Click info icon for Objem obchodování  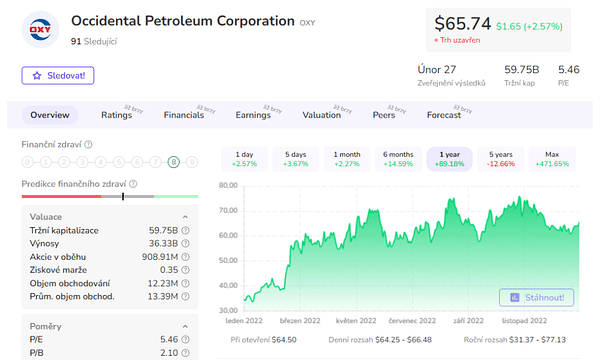point(185,283)
